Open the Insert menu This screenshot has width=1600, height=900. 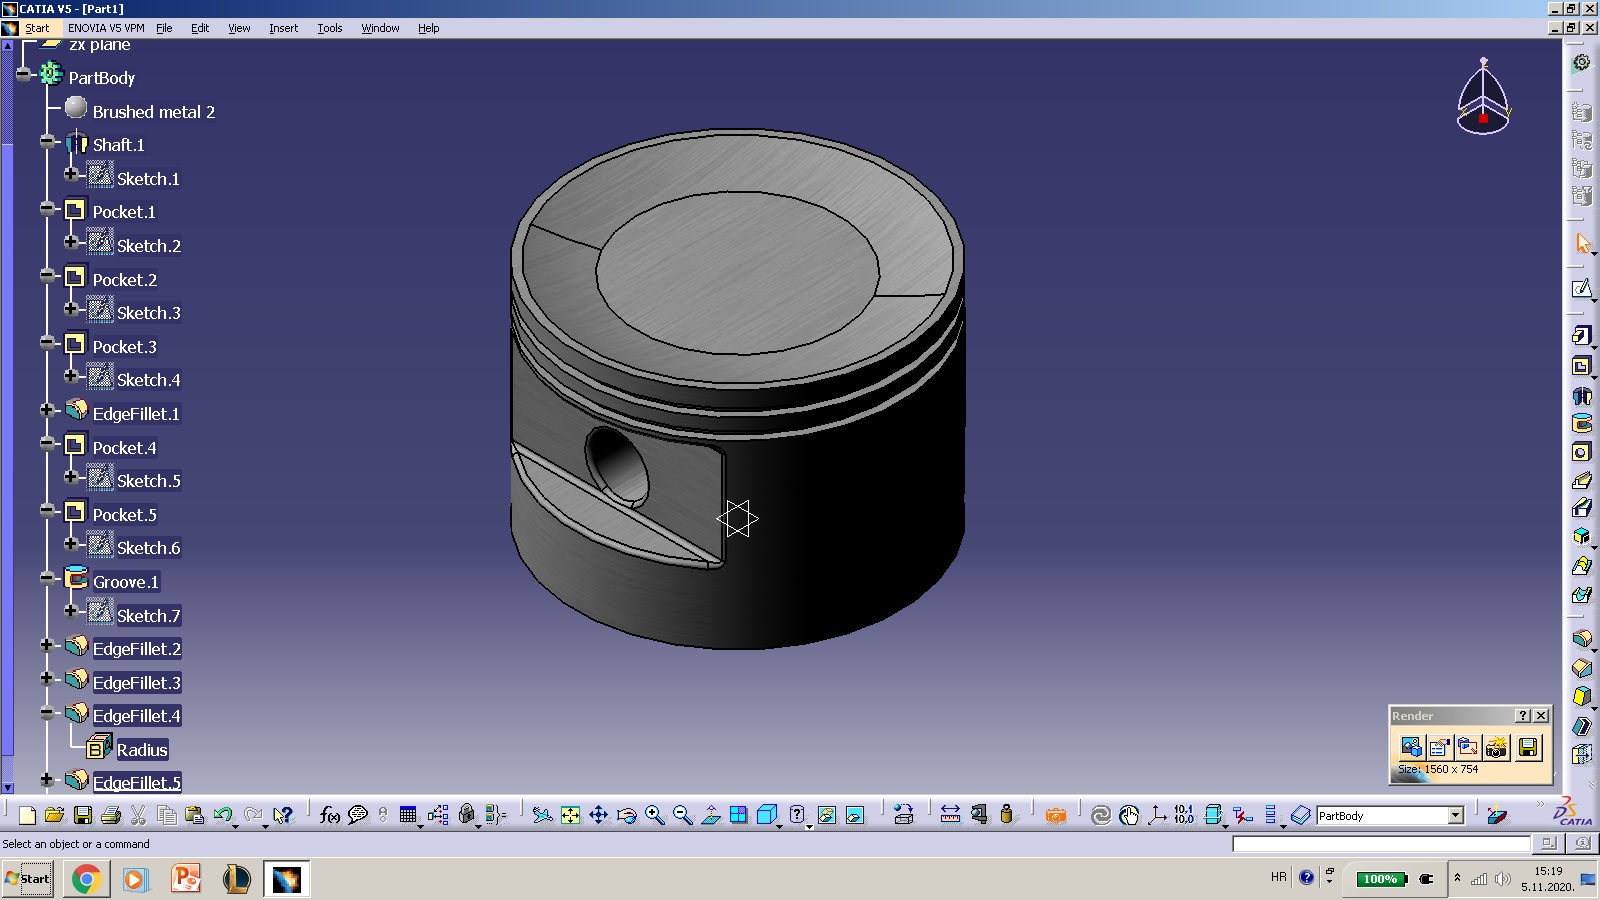point(283,28)
